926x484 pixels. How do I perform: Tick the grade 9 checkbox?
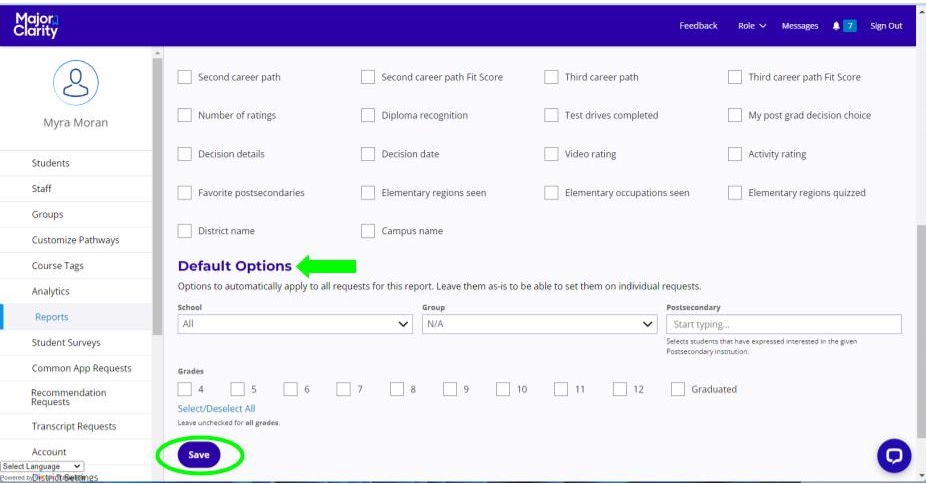click(x=450, y=389)
